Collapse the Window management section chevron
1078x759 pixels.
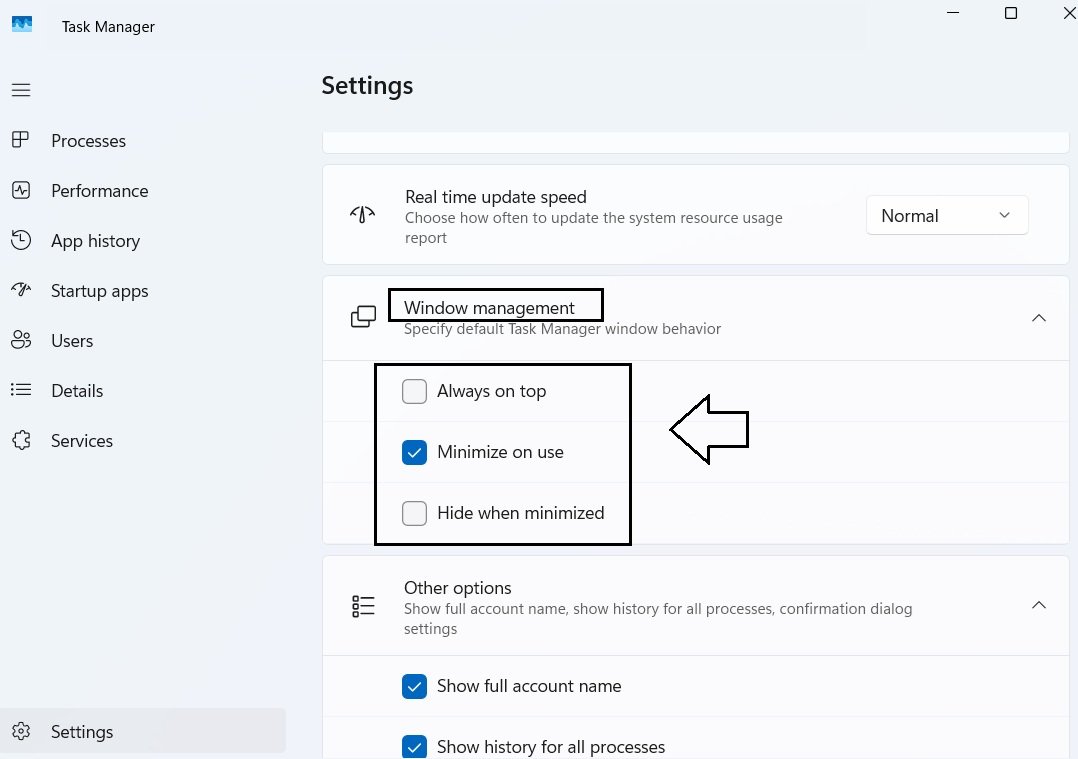(x=1039, y=318)
